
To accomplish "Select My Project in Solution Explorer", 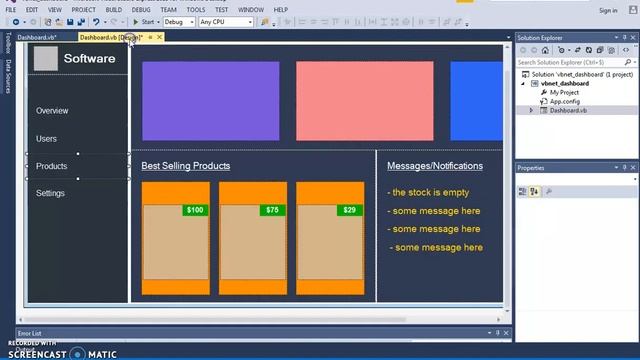I will (x=564, y=92).
